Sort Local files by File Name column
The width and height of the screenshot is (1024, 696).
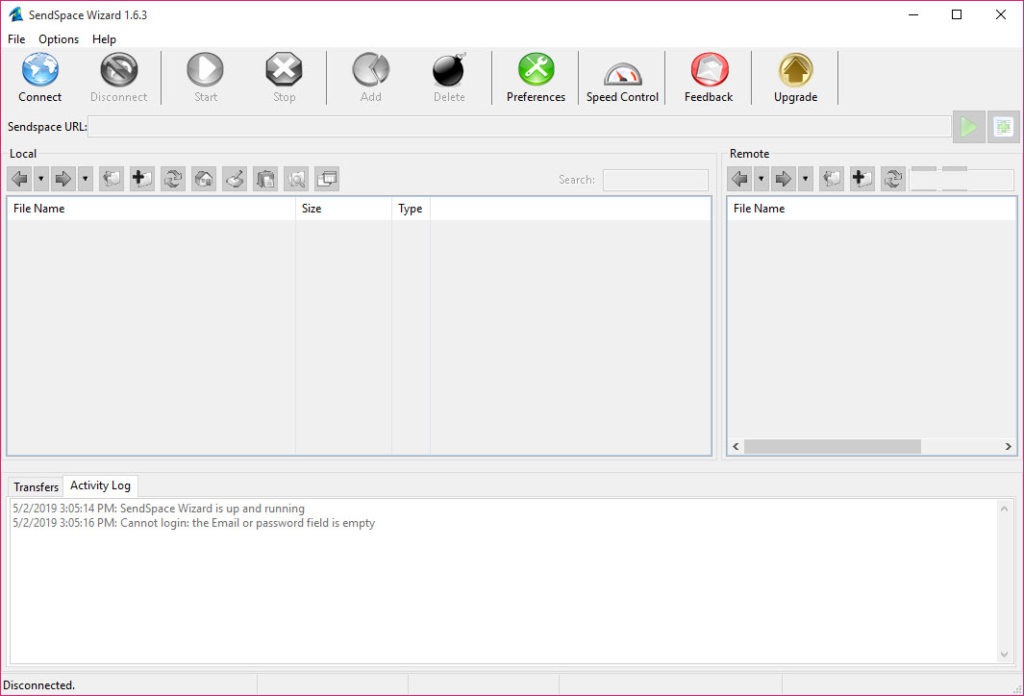151,208
